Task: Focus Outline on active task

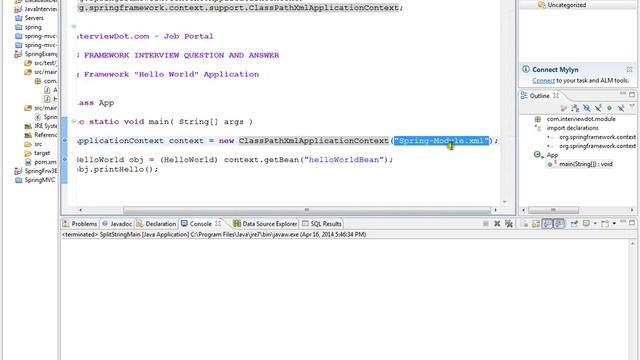Action: coord(563,108)
